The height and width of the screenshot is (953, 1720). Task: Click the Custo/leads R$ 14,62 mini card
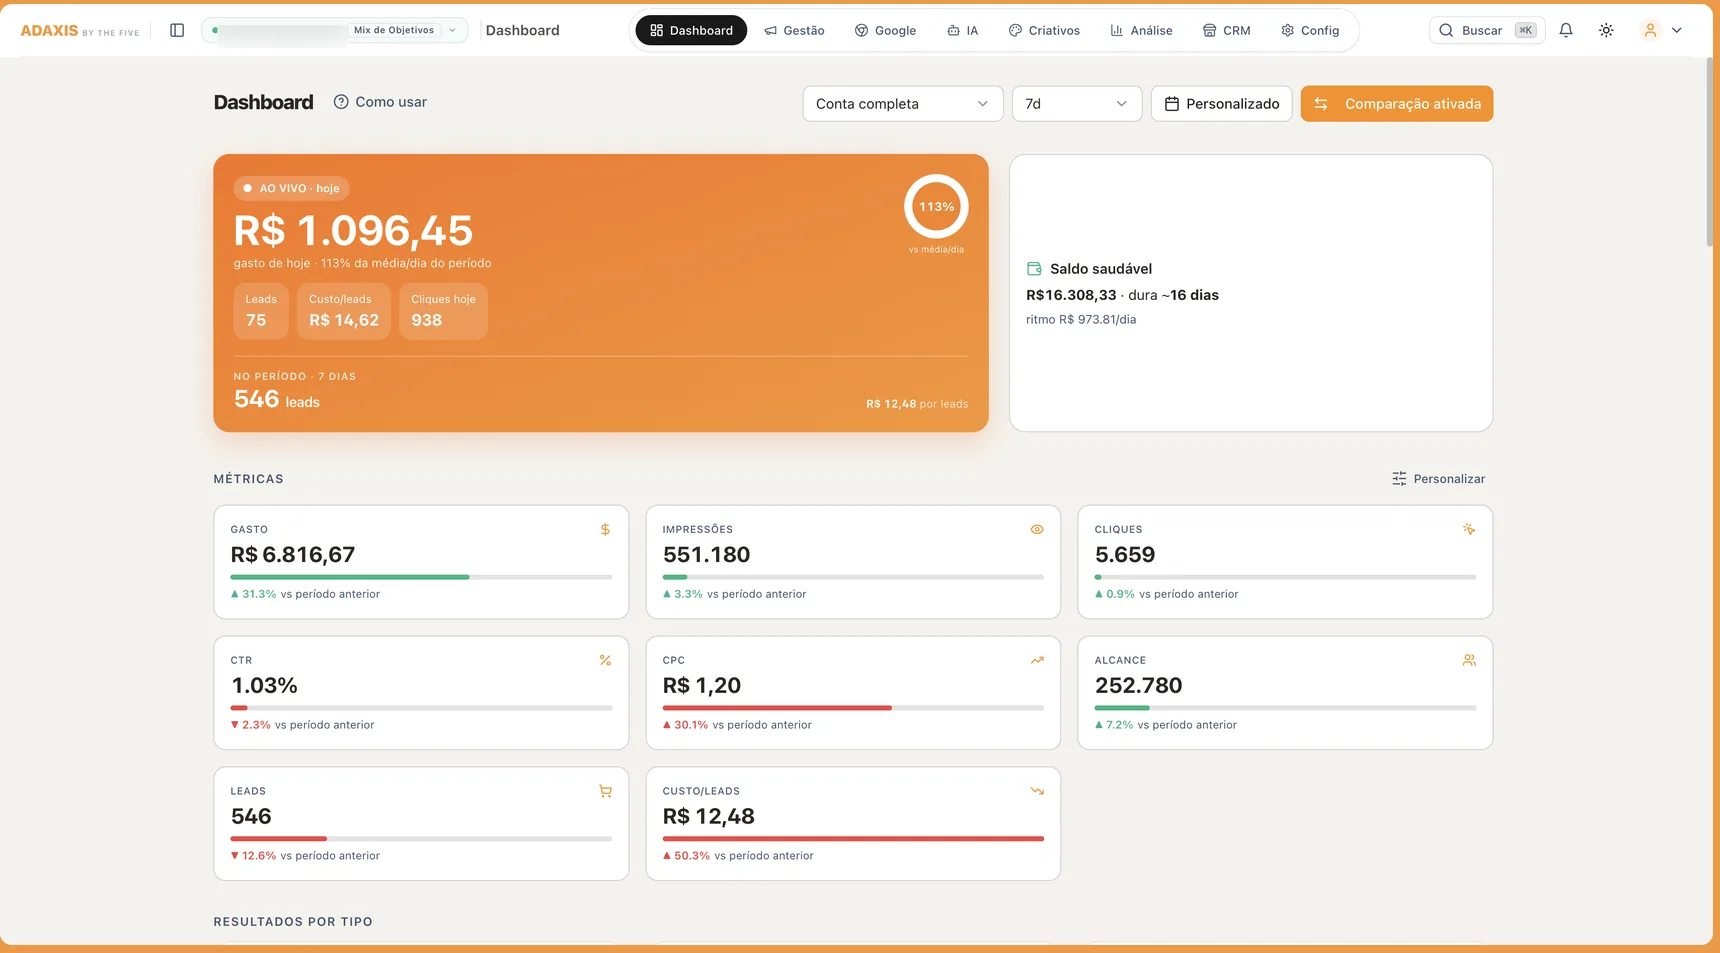coord(344,311)
